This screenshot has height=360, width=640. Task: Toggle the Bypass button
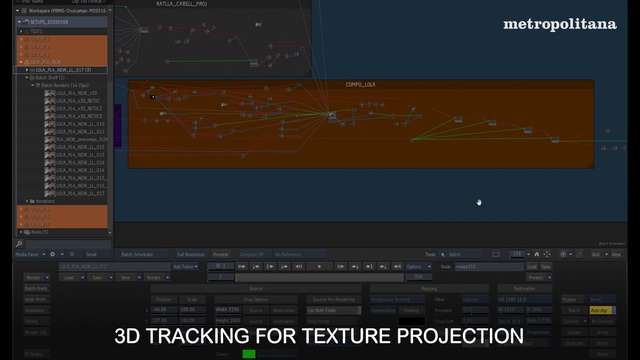click(x=574, y=300)
